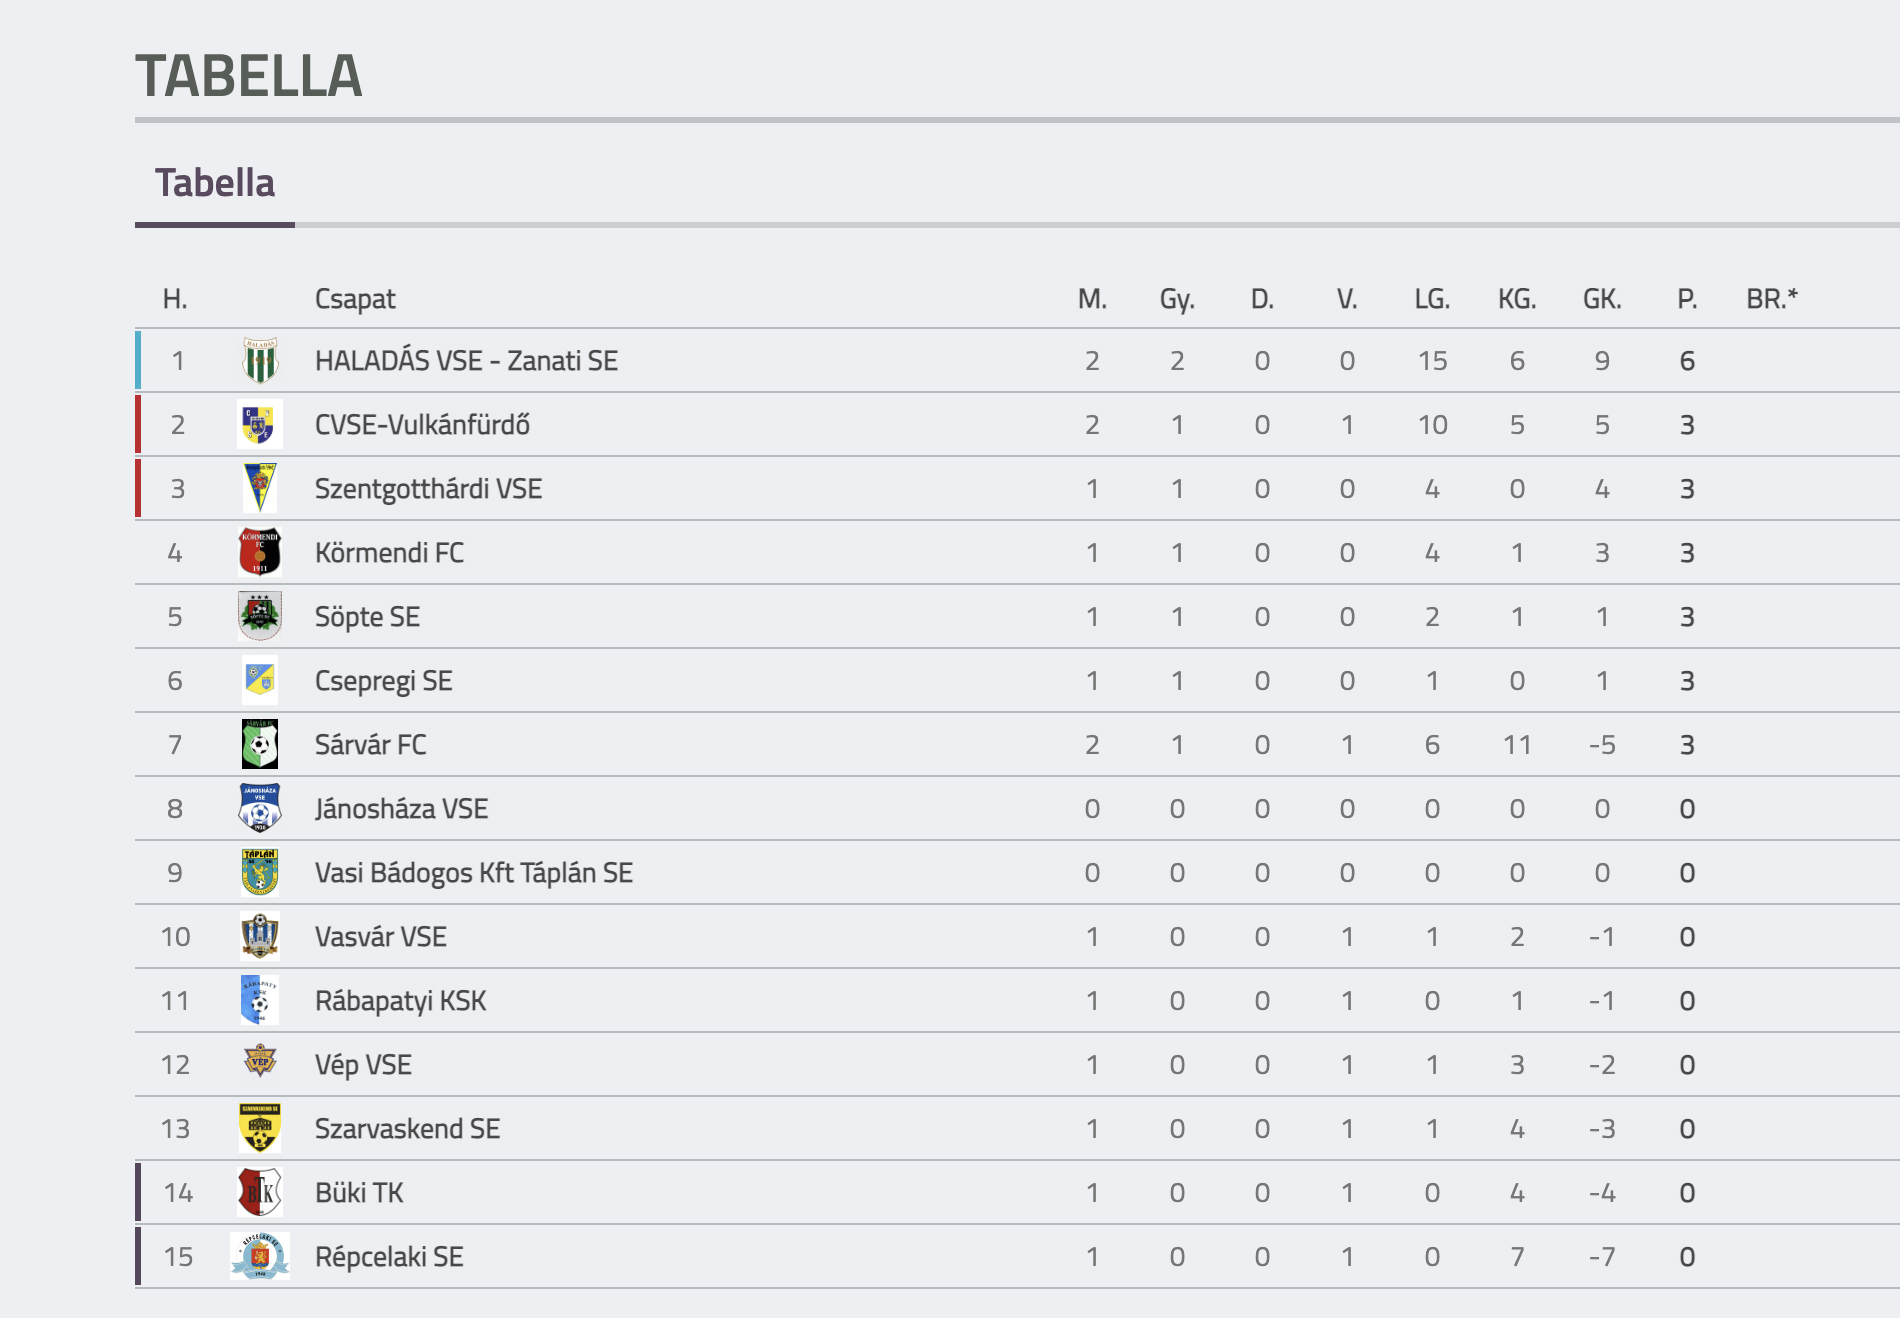
Task: Click the Vasi Bádogos Táplán SE crest
Action: coord(260,873)
